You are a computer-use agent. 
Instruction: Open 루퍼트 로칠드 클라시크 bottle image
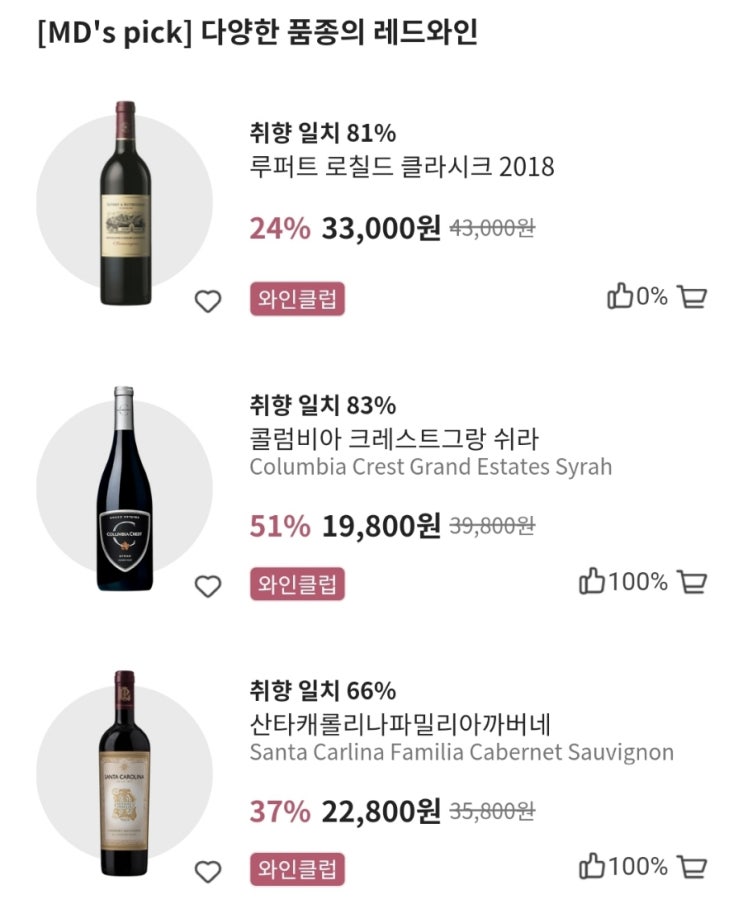coord(125,195)
